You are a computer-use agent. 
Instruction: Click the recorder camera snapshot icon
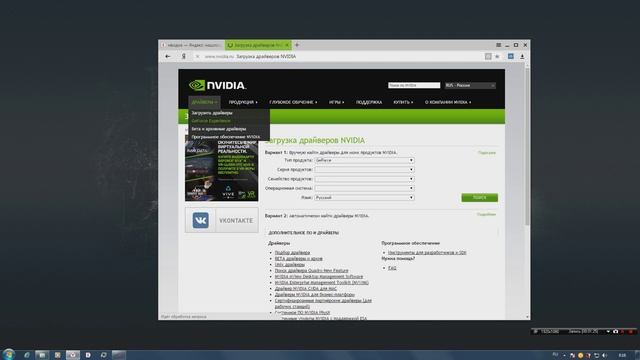[x=616, y=331]
